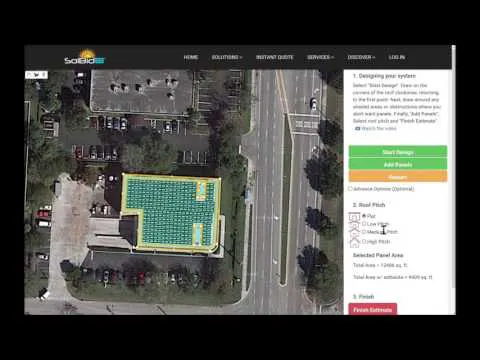Select the Medium Pitch roof option
480x360 pixels.
(364, 232)
